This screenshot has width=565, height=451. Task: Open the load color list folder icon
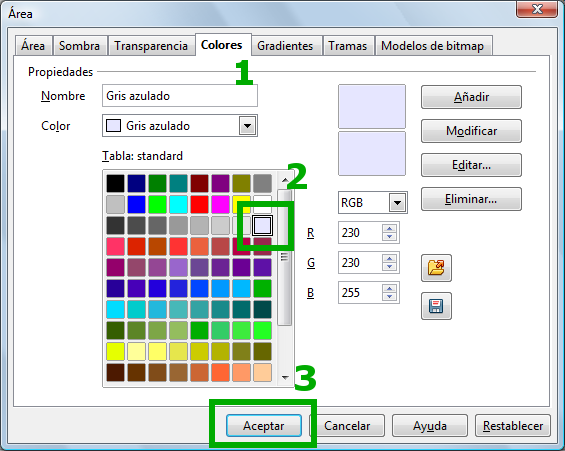point(436,268)
